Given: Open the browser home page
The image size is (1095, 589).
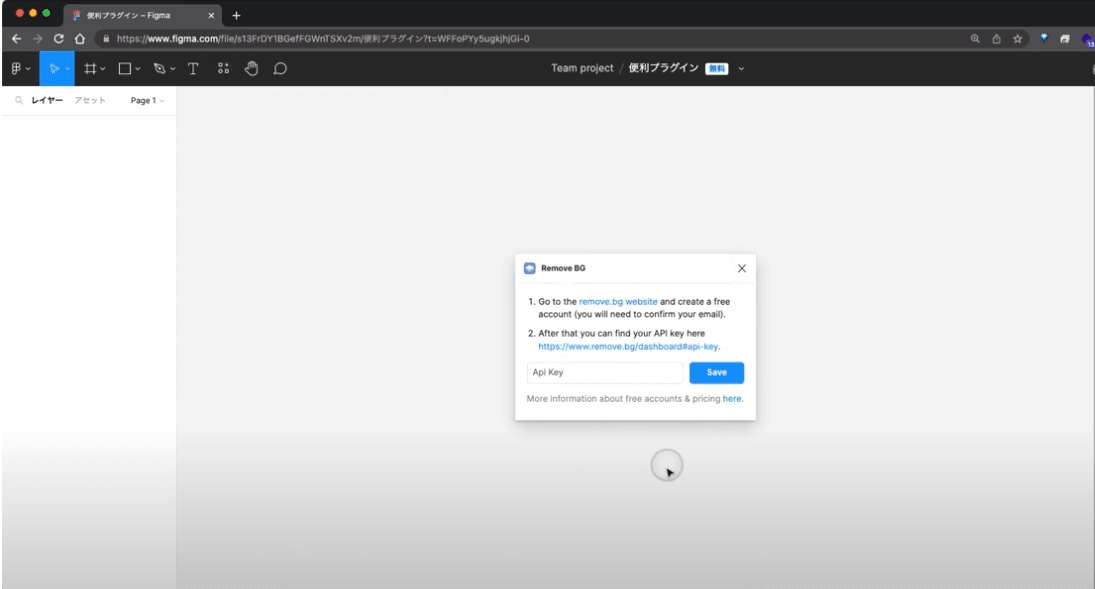Looking at the screenshot, I should [x=80, y=38].
